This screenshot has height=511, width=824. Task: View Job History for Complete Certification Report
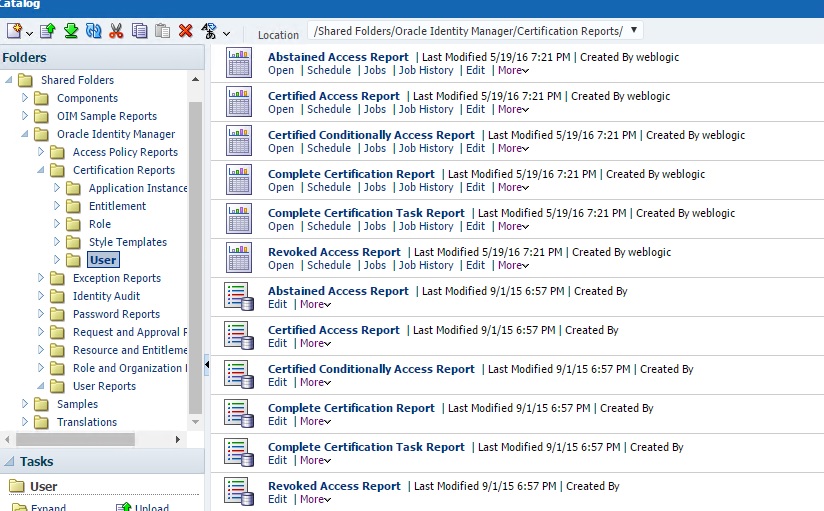pyautogui.click(x=426, y=187)
